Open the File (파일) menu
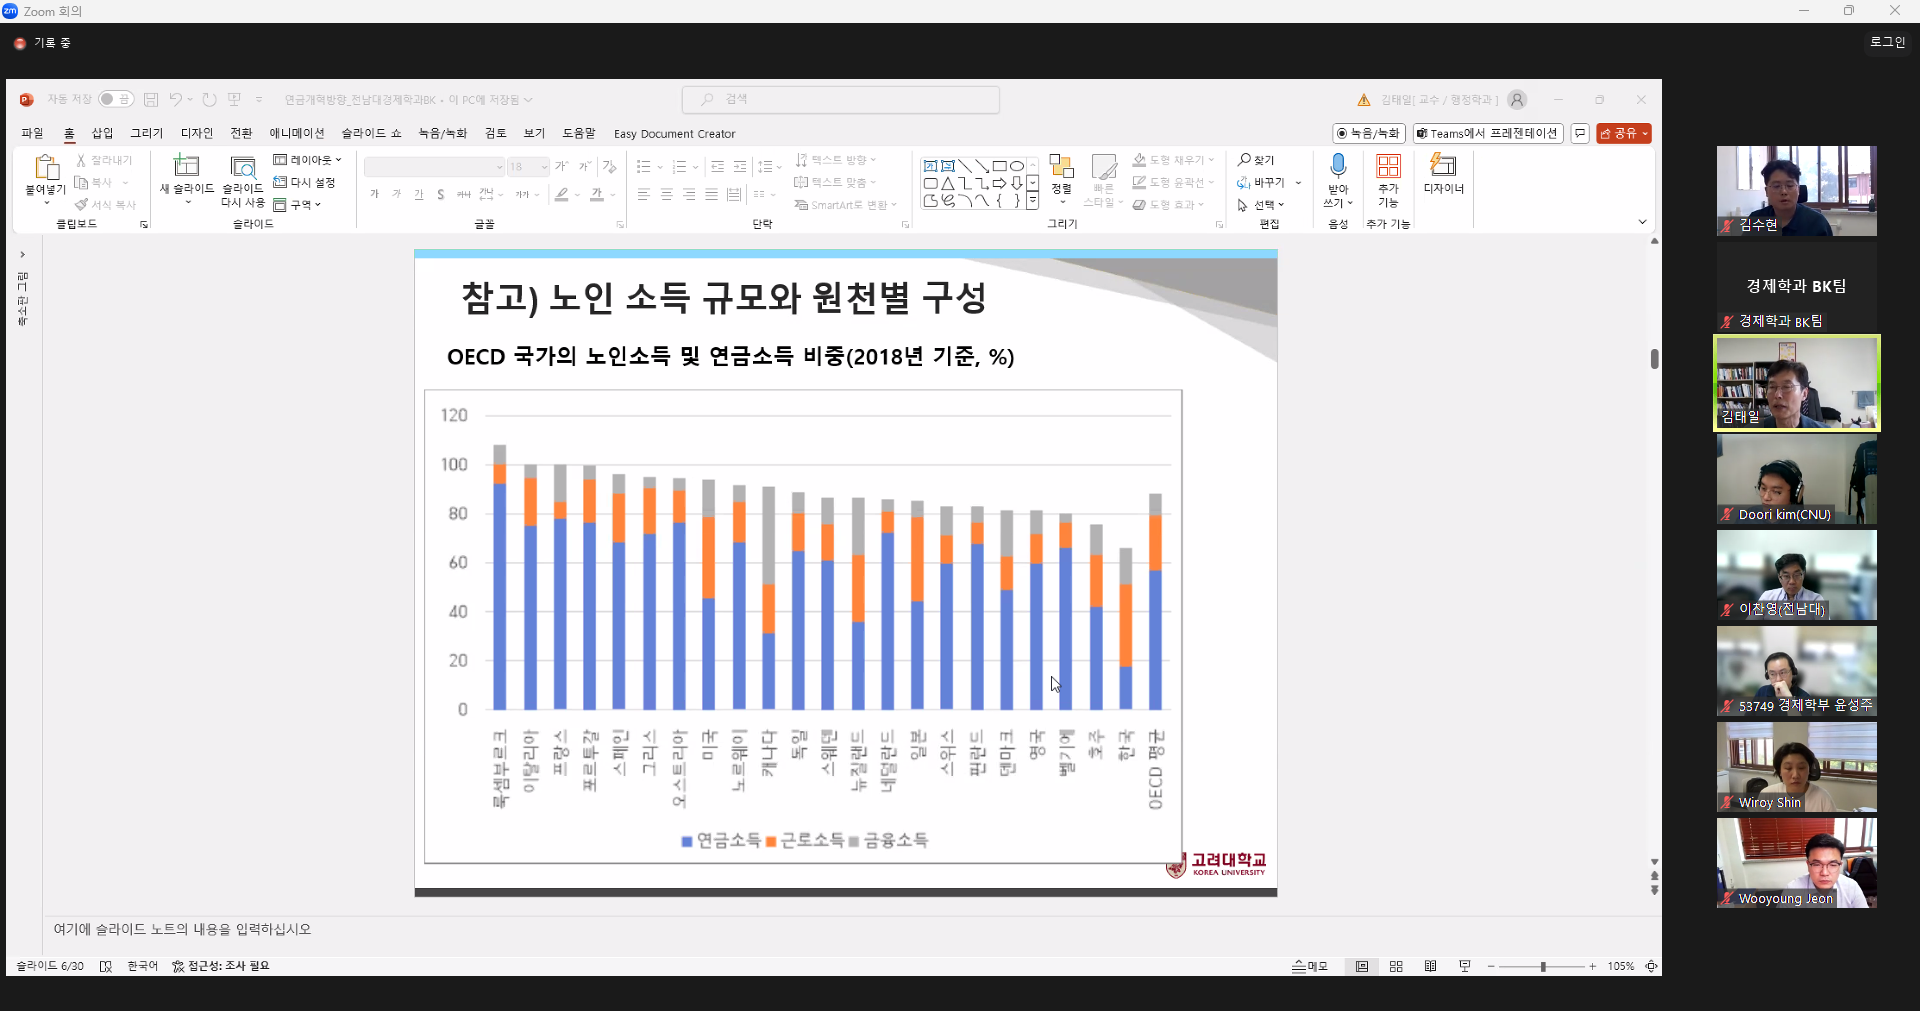The image size is (1920, 1011). [x=32, y=133]
